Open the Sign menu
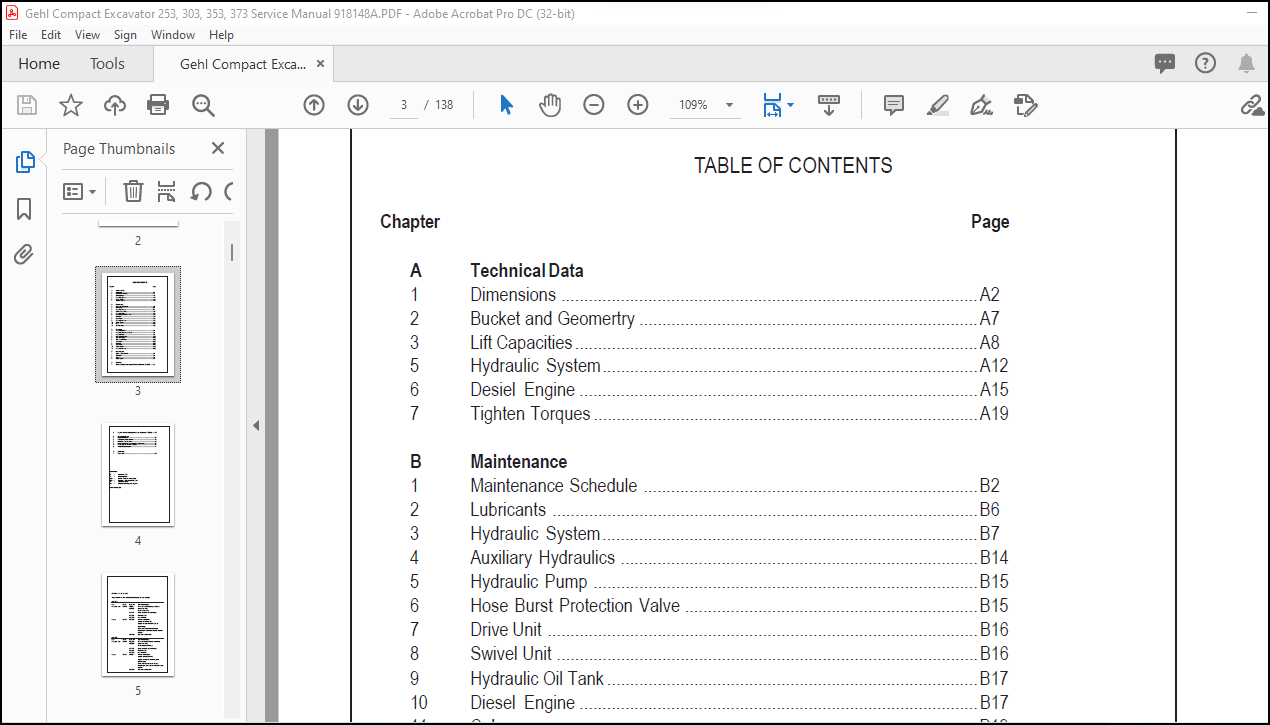 coord(125,34)
